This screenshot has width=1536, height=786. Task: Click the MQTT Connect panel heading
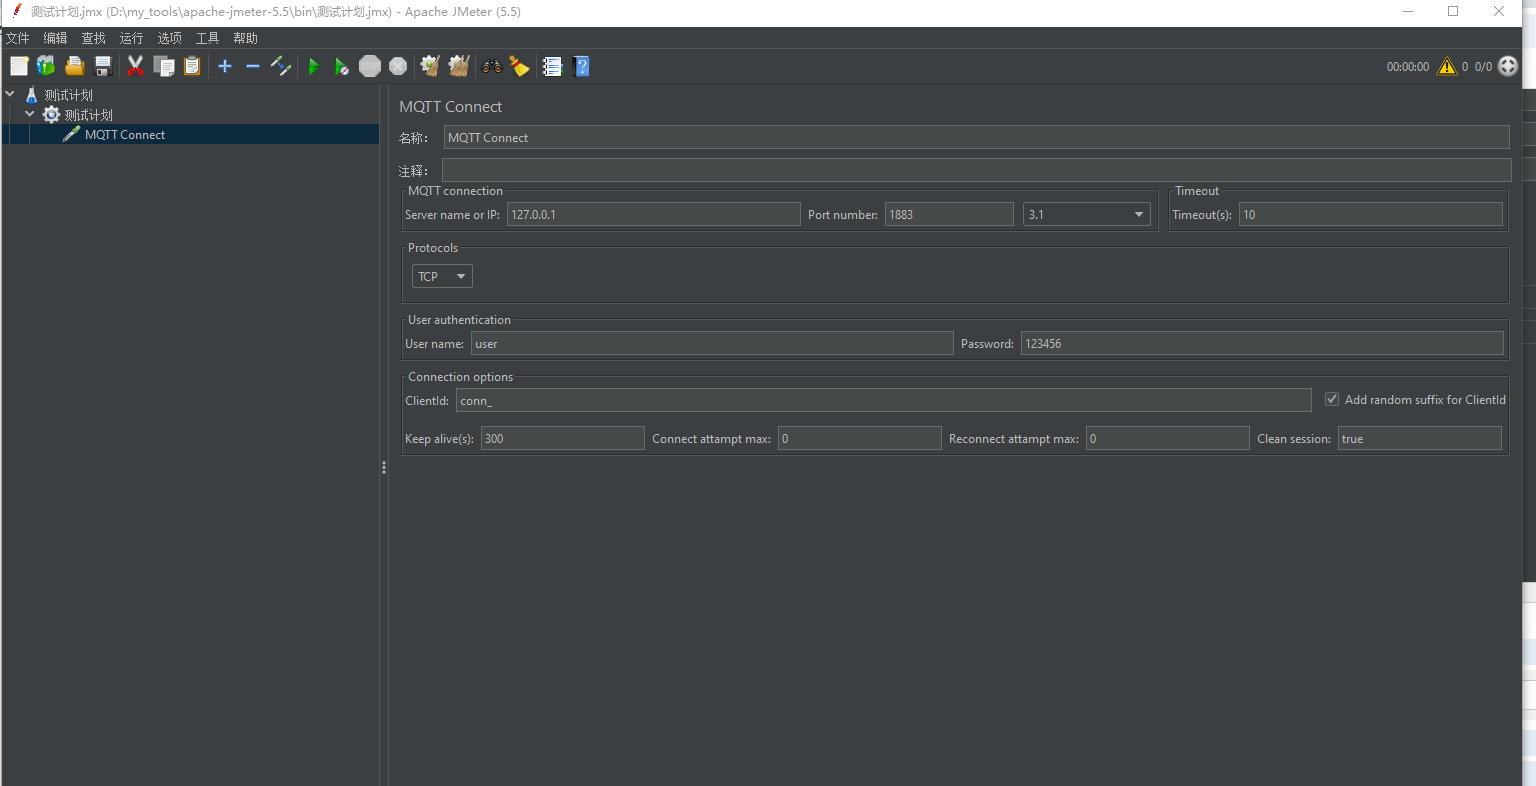point(451,106)
